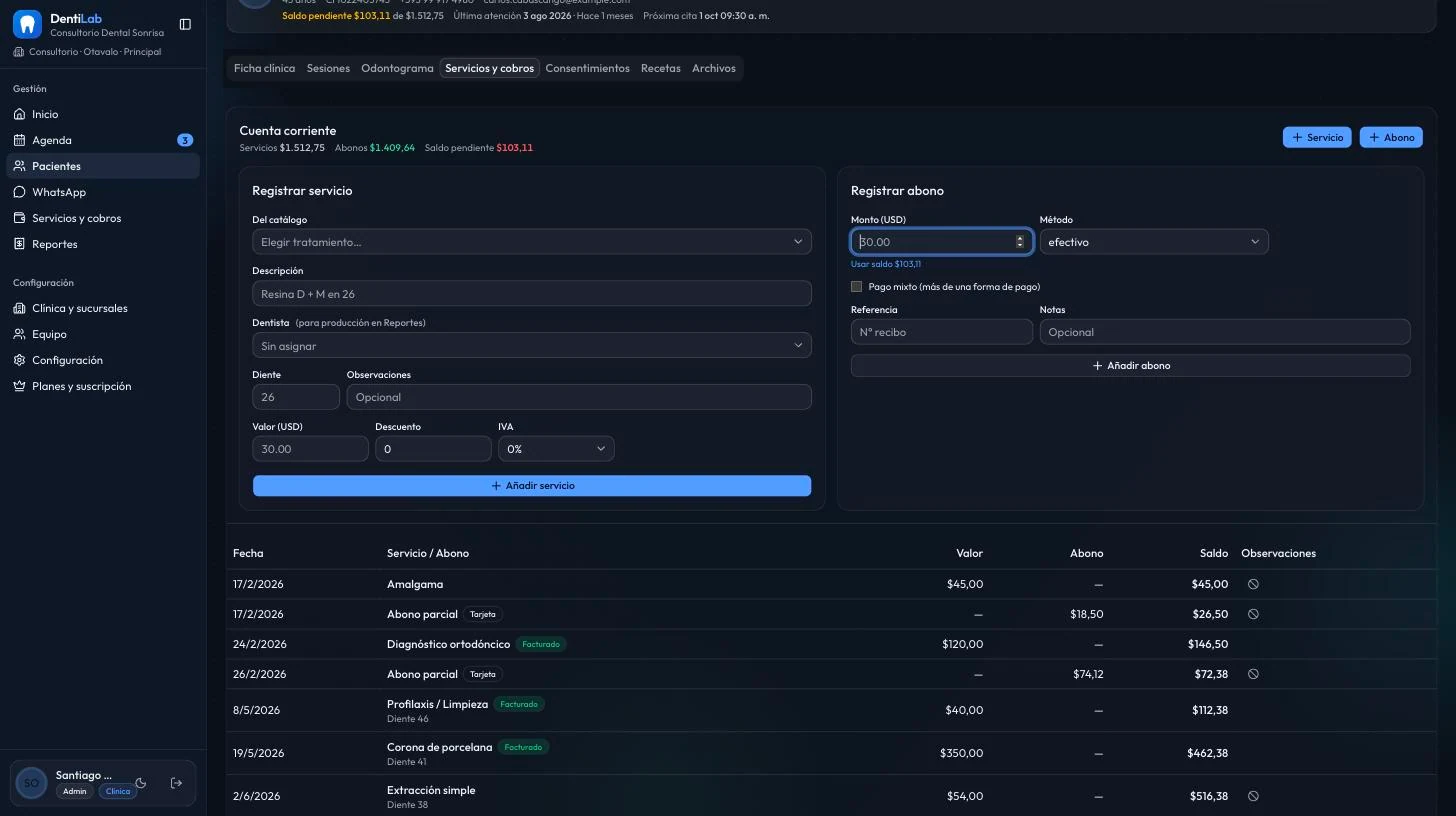
Task: Open the Método efectivo dropdown
Action: [x=1154, y=242]
